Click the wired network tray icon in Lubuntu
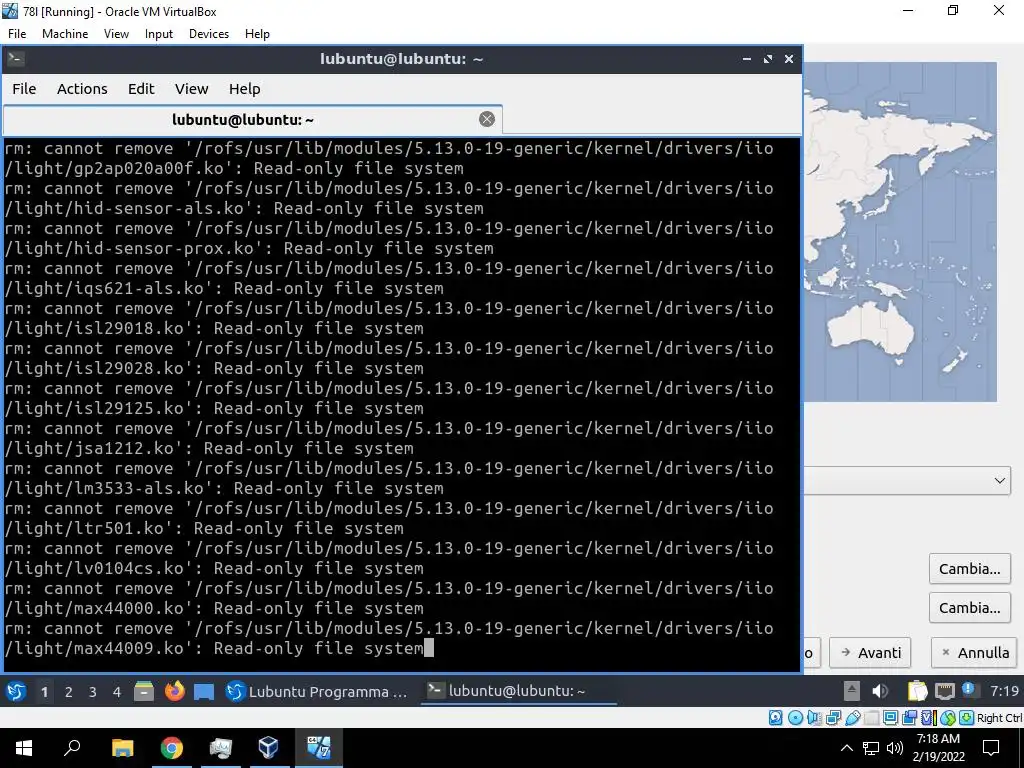This screenshot has height=768, width=1024. (944, 691)
